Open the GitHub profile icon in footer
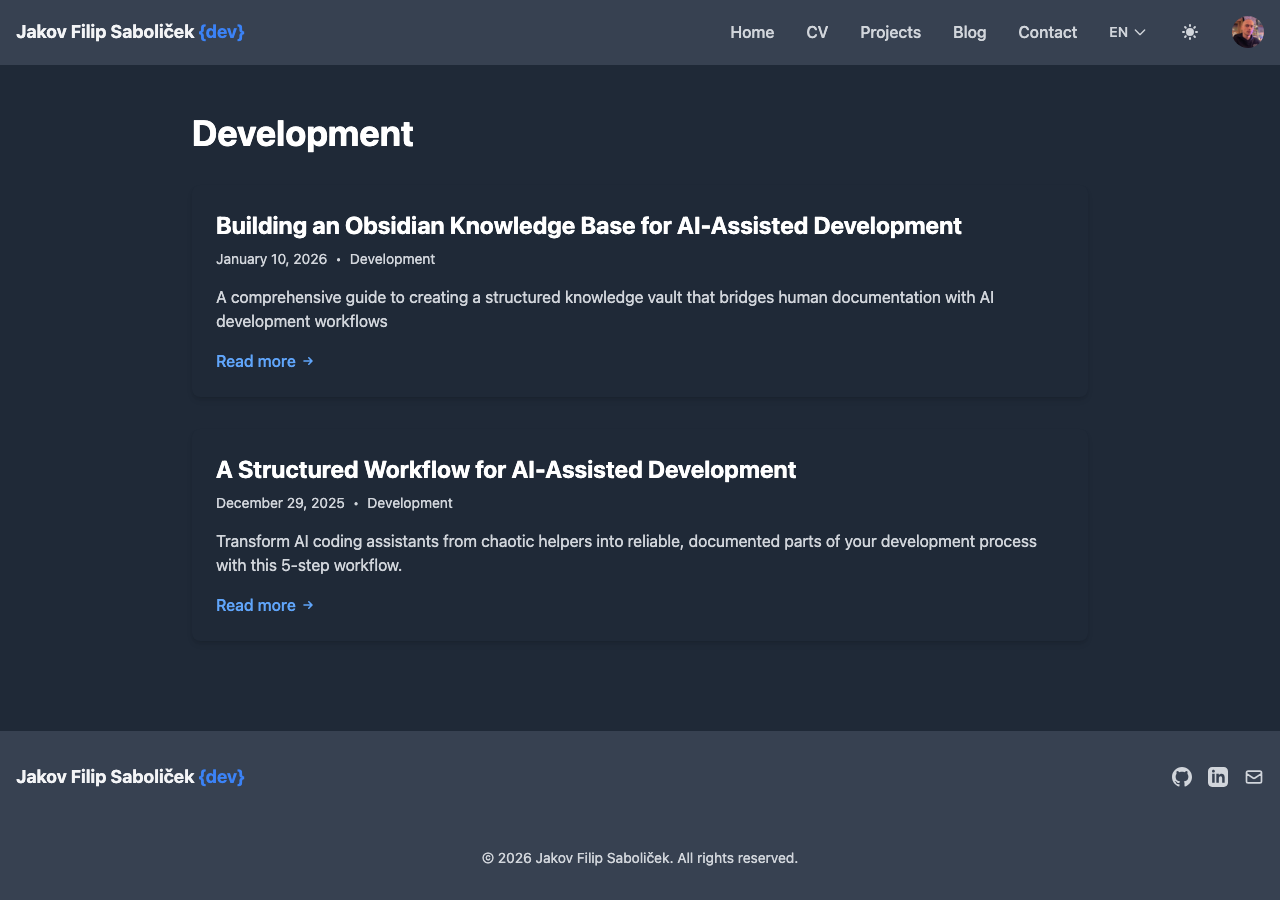 [1182, 776]
